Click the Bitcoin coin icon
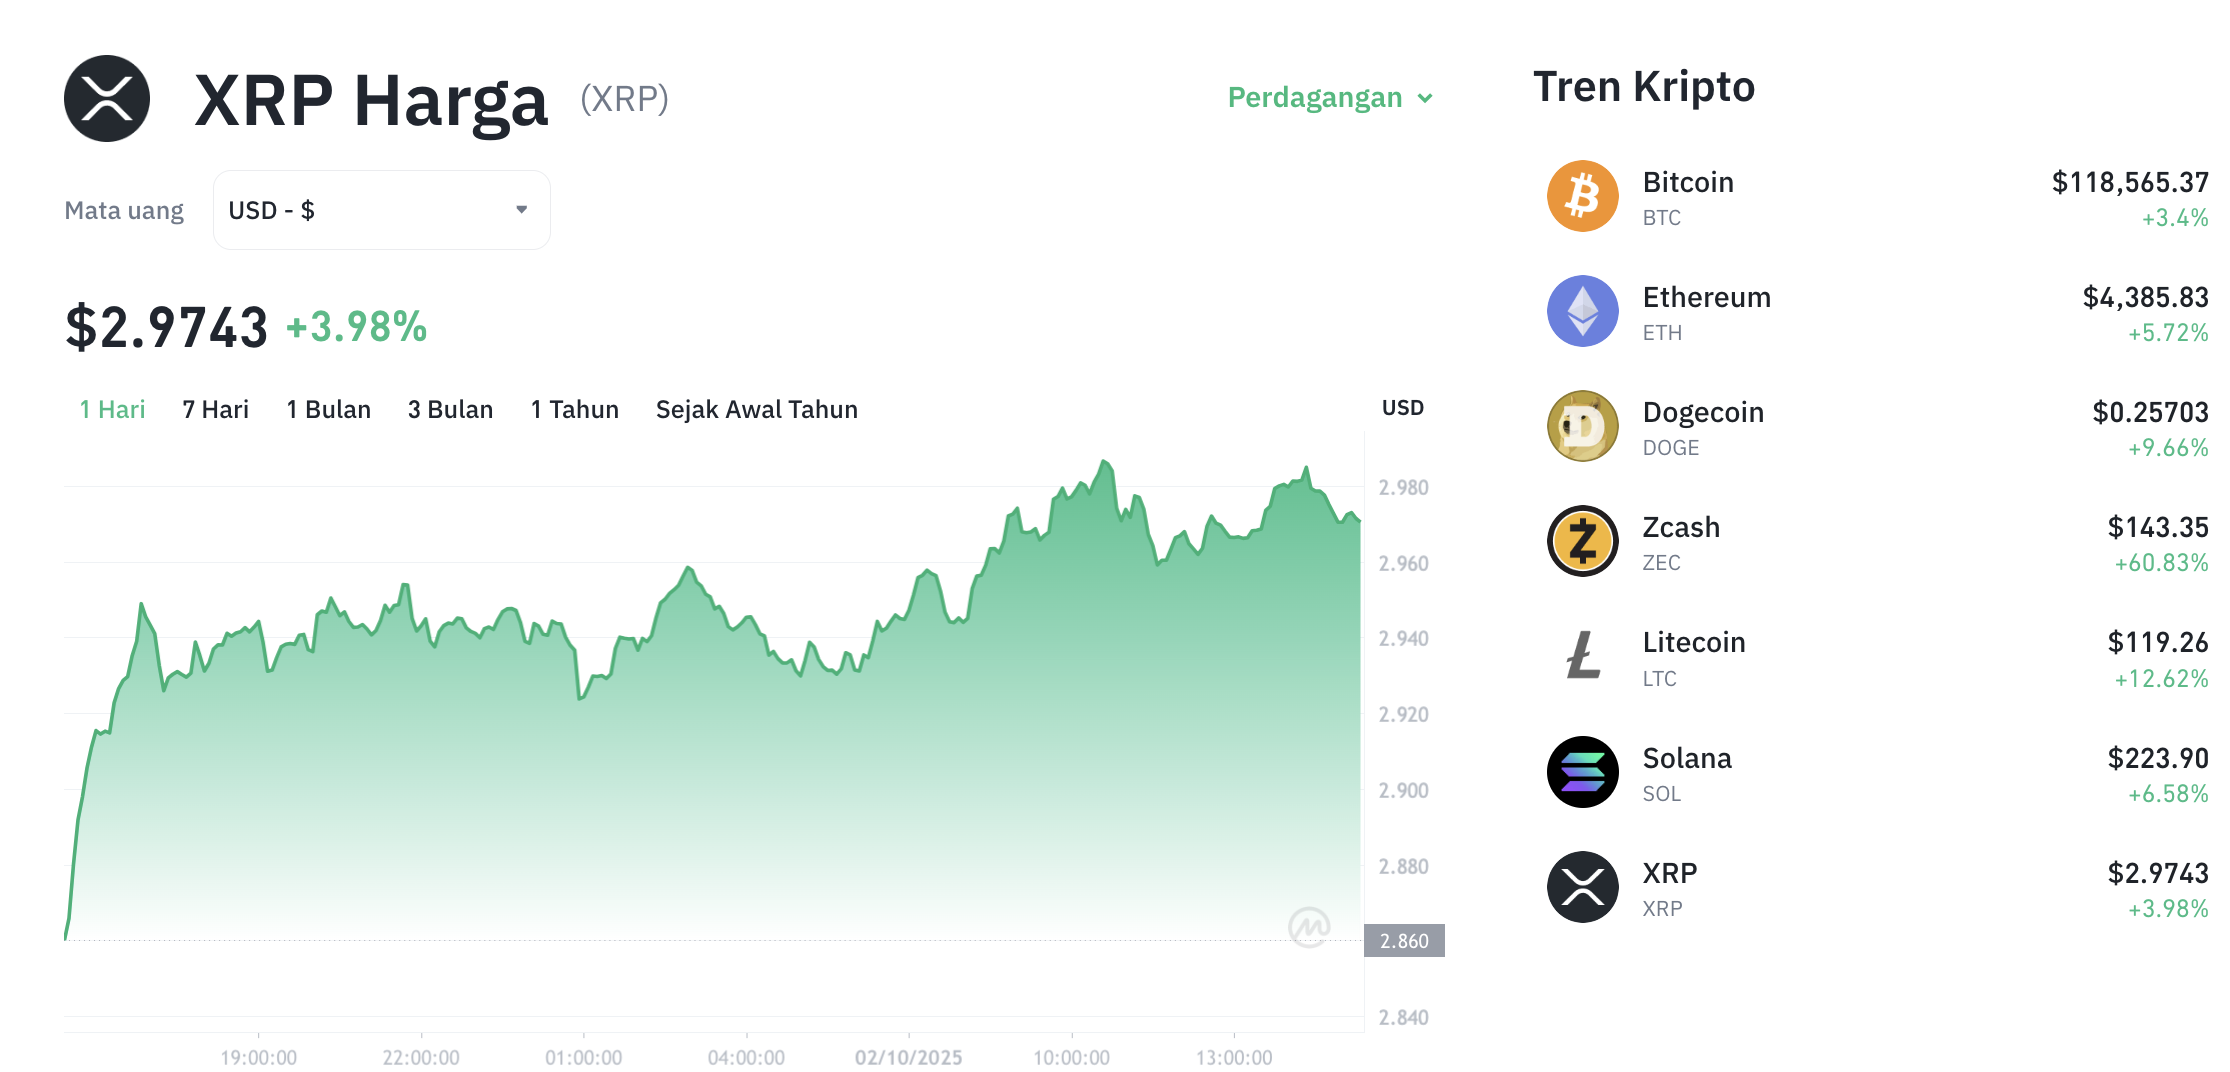This screenshot has width=2230, height=1072. click(1582, 196)
